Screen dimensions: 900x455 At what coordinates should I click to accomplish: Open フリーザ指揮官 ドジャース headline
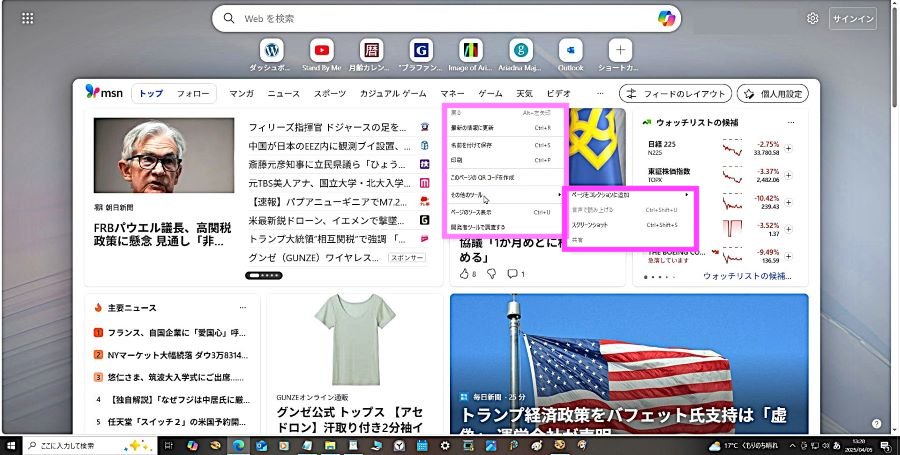[328, 127]
